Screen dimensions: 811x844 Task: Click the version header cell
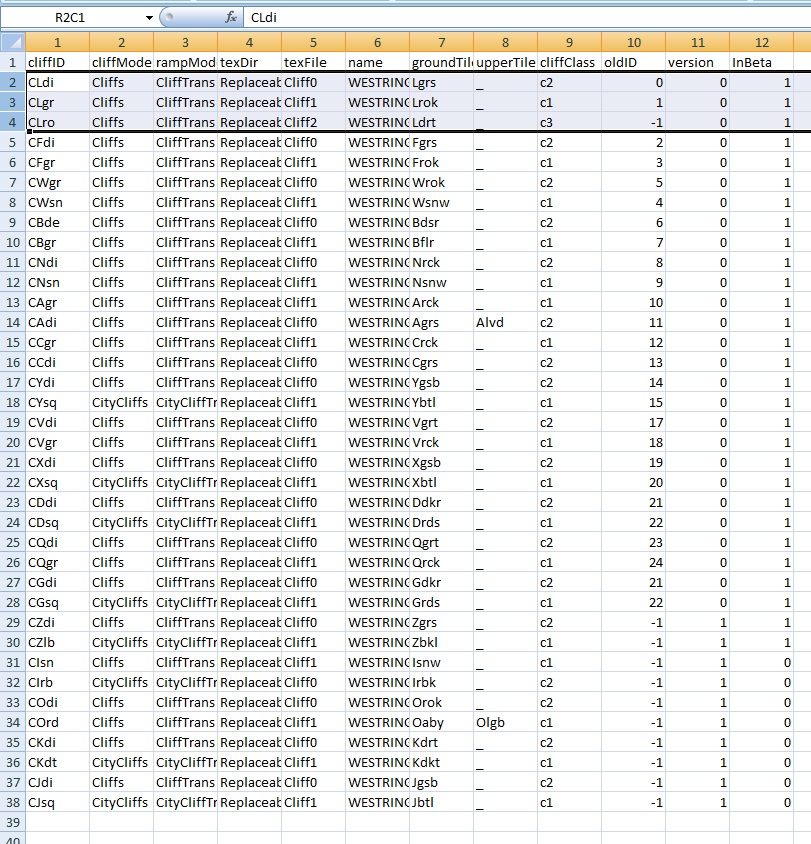[697, 62]
